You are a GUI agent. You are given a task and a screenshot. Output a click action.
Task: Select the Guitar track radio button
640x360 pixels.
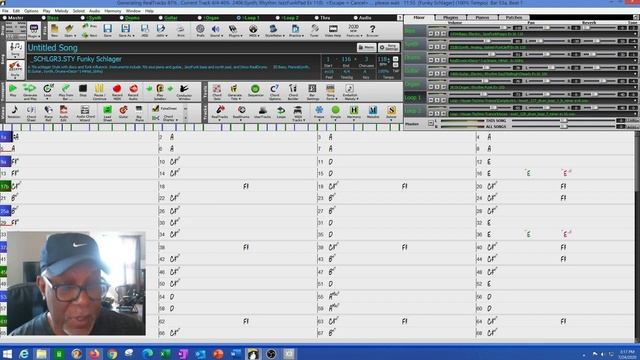(161, 18)
